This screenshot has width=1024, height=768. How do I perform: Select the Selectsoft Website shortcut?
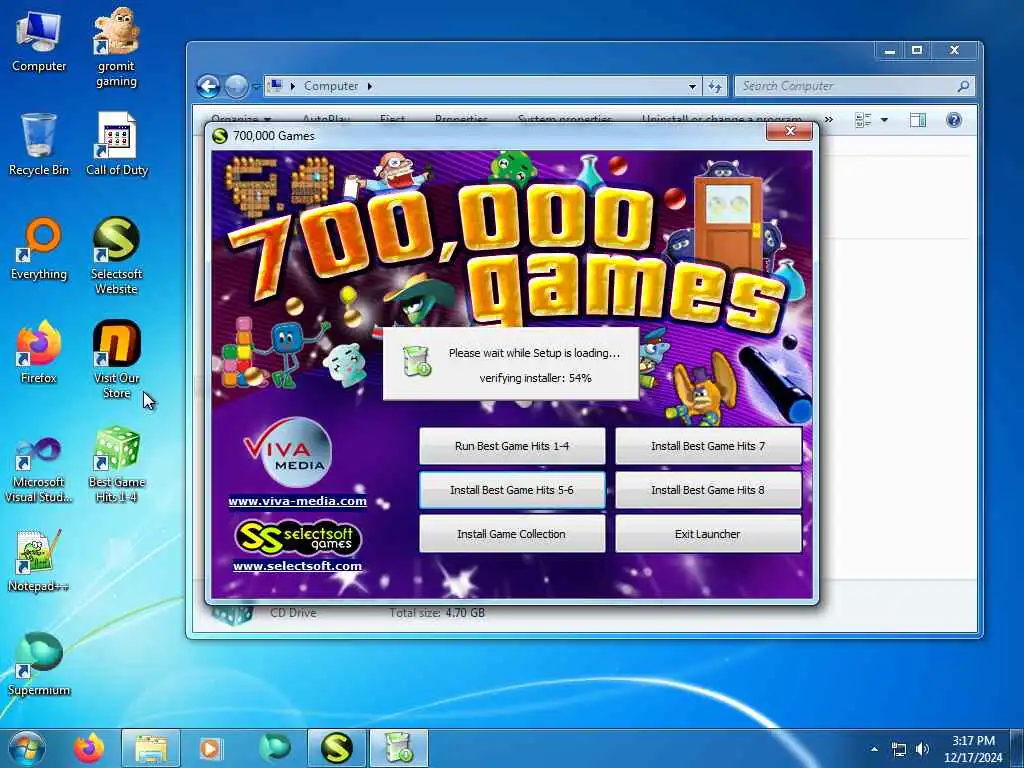coord(116,256)
